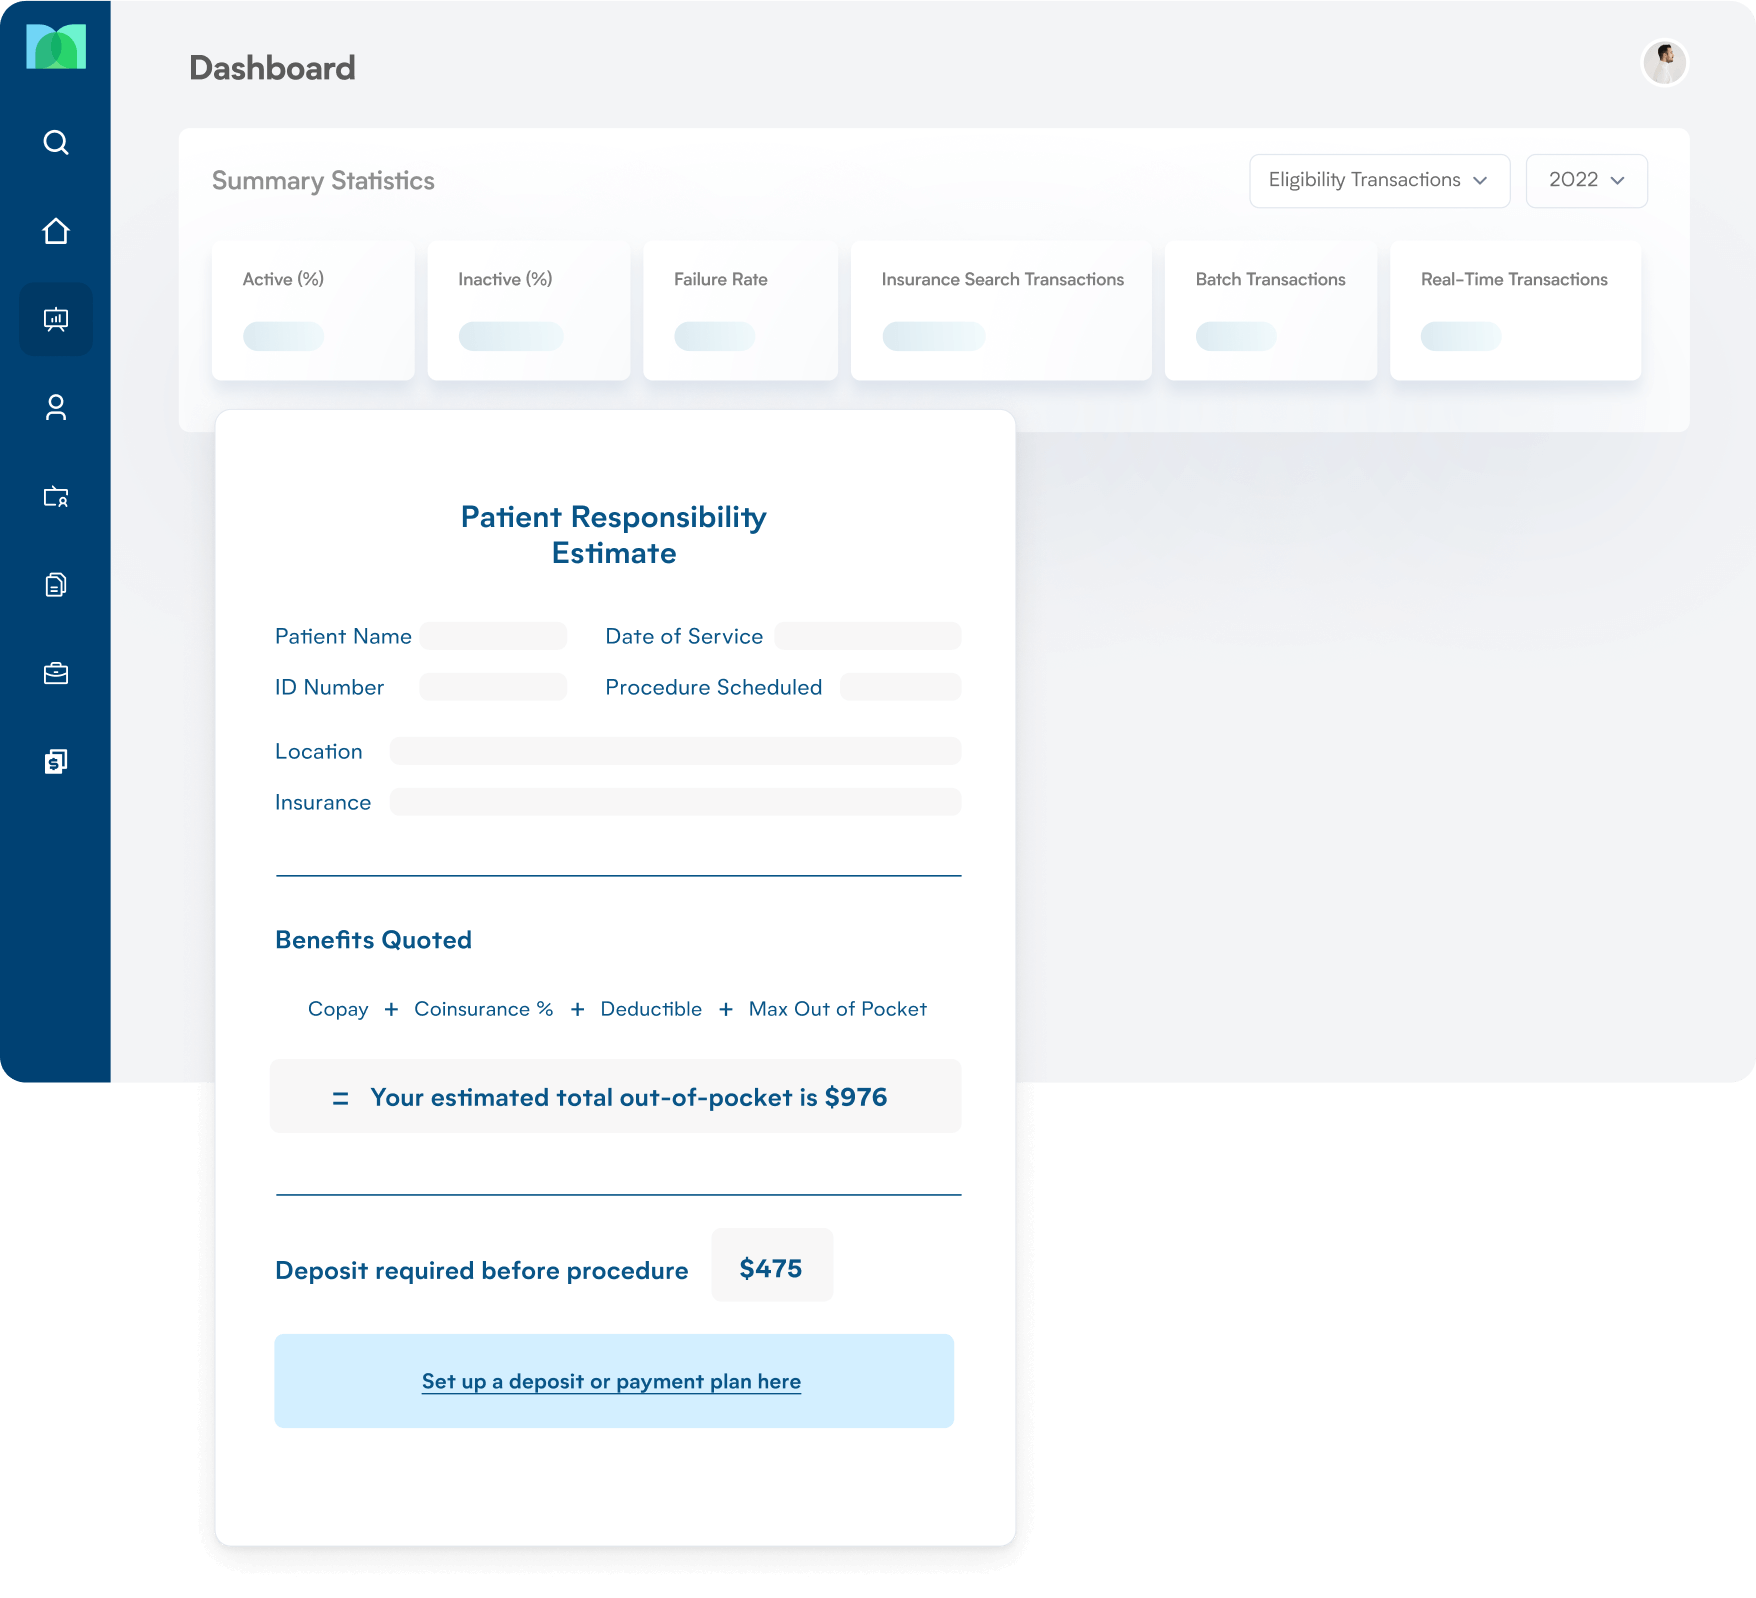Navigate to the Home icon
Image resolution: width=1756 pixels, height=1598 pixels.
point(56,231)
